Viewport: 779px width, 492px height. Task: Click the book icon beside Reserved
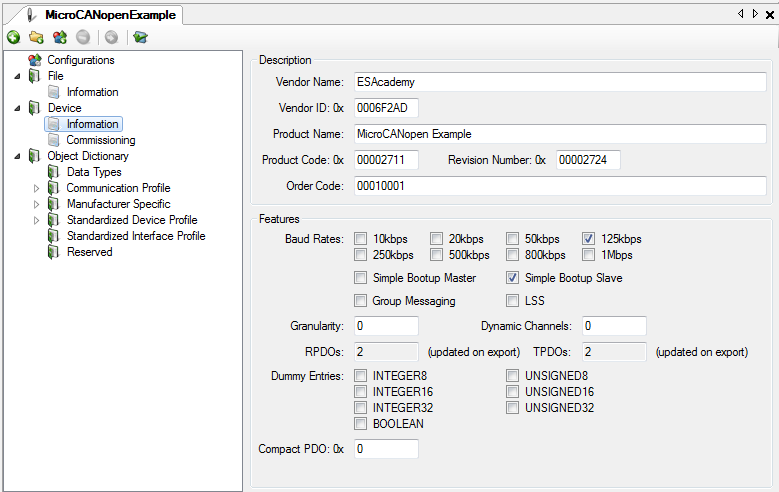coord(54,252)
